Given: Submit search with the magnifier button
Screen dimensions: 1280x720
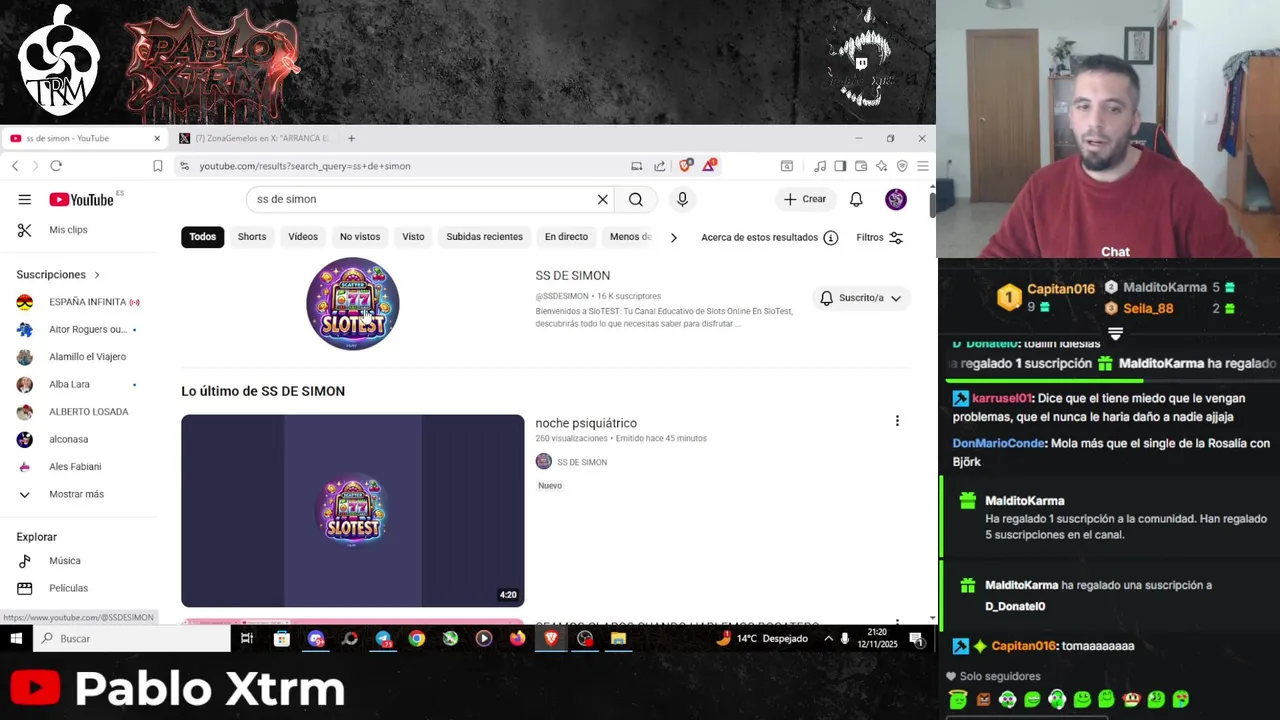Looking at the screenshot, I should tap(636, 199).
